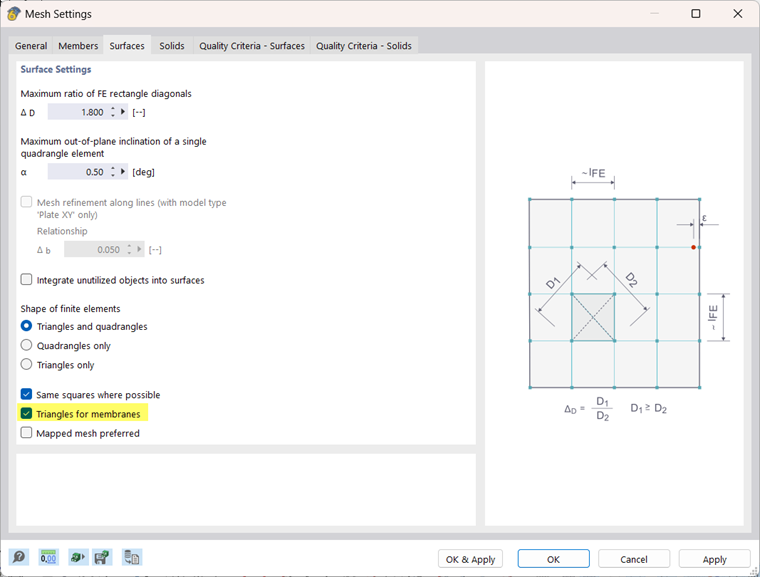The image size is (760, 577).
Task: Open the help speech-bubble icon
Action: point(19,557)
